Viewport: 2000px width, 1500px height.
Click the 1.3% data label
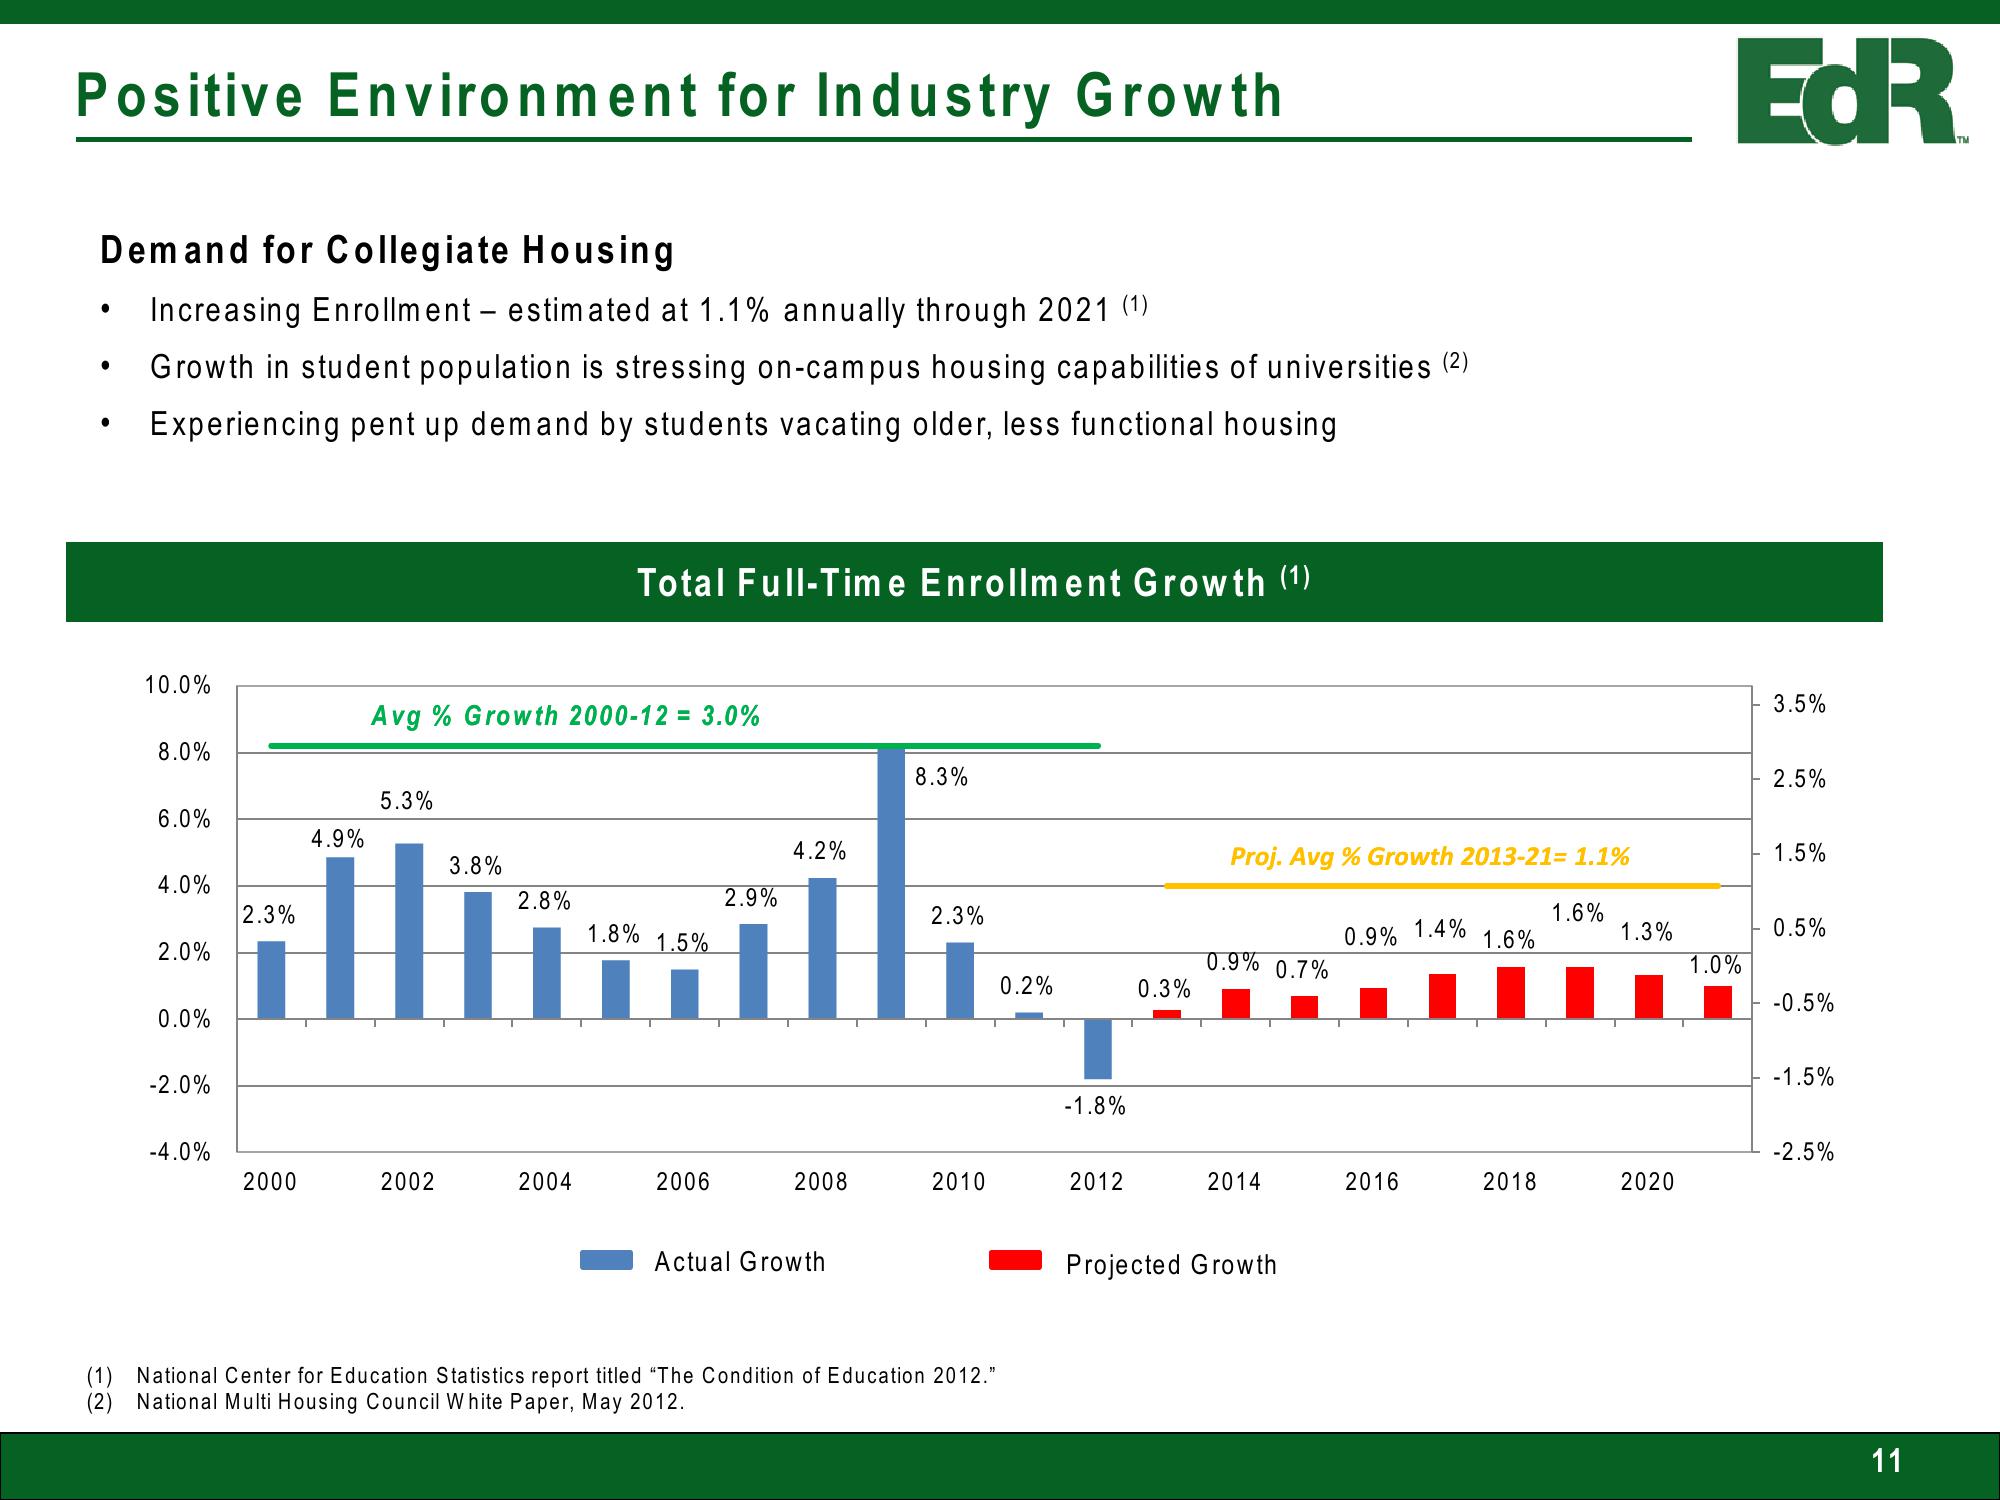point(1647,931)
